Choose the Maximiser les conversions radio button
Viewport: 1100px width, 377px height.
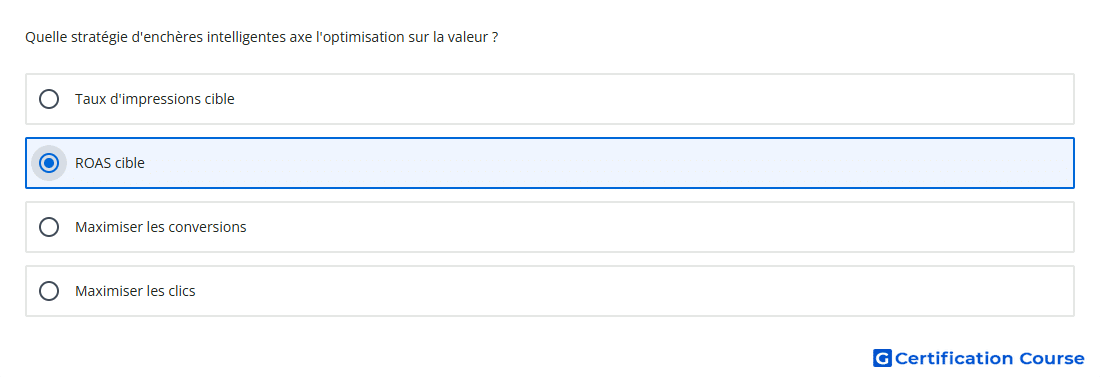[49, 227]
